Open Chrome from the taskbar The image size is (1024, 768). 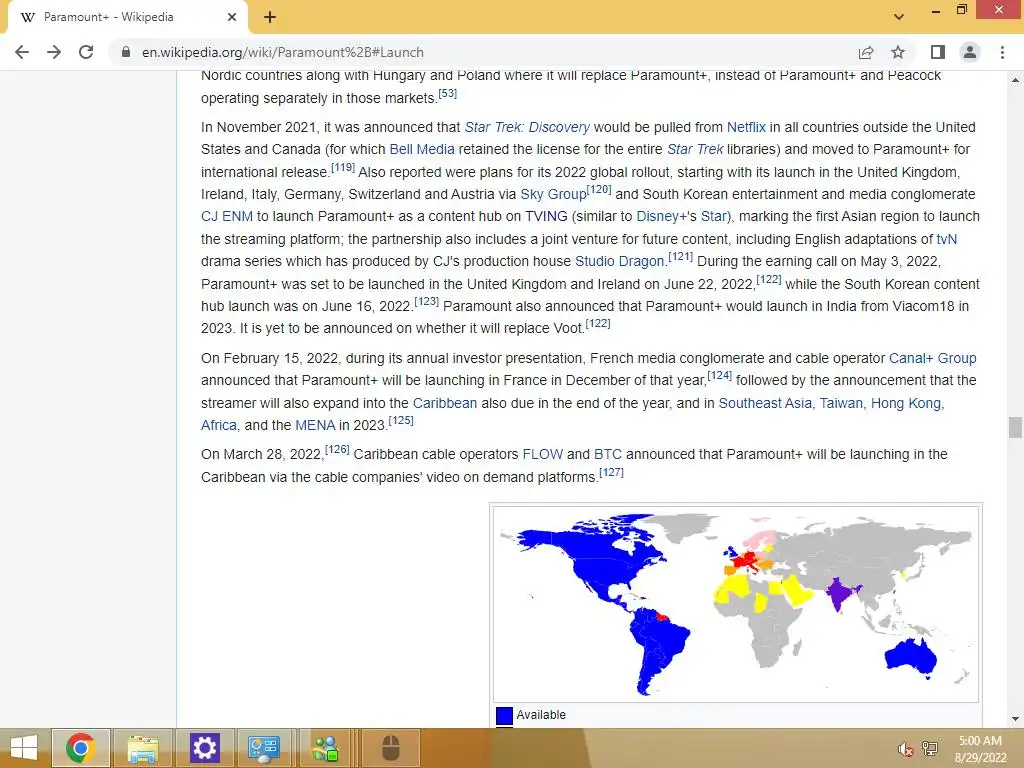pos(80,748)
